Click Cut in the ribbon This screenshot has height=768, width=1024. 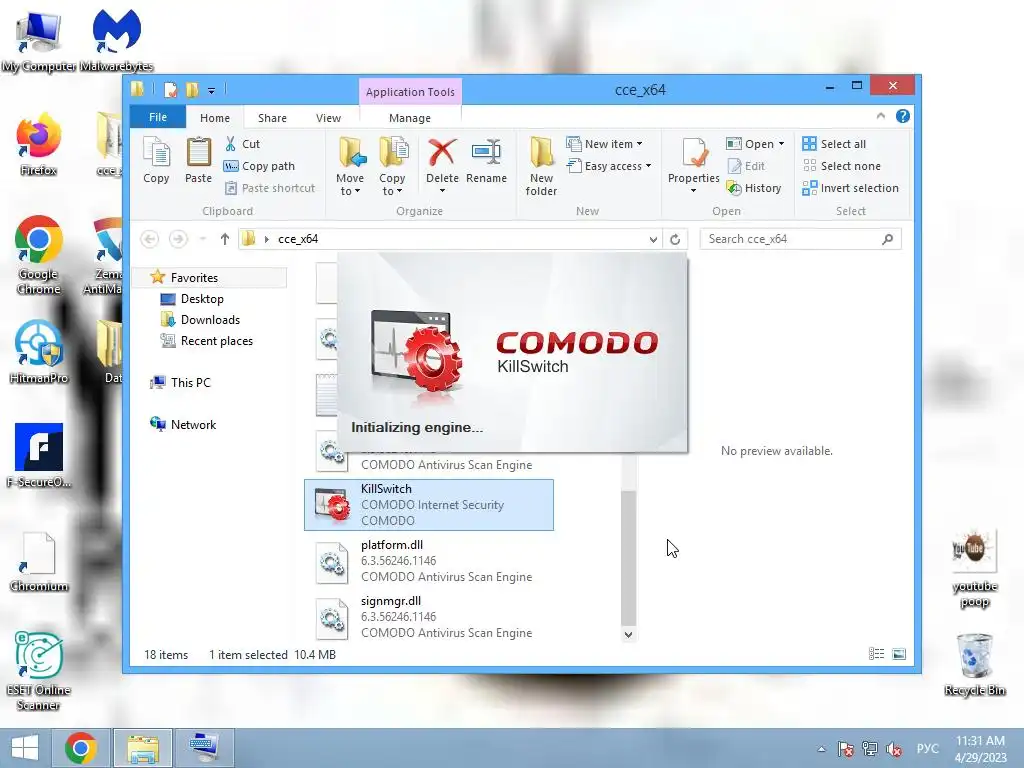click(x=242, y=144)
